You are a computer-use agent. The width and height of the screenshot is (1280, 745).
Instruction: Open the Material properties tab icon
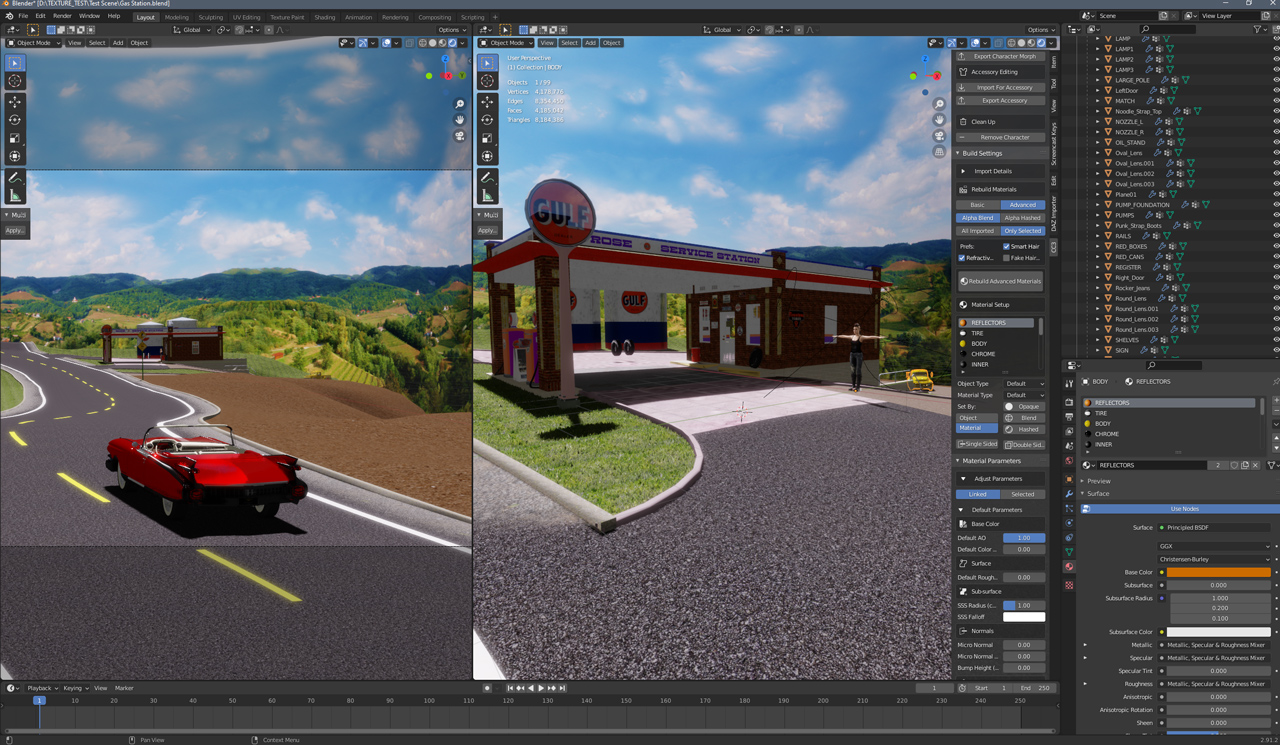click(x=1069, y=566)
